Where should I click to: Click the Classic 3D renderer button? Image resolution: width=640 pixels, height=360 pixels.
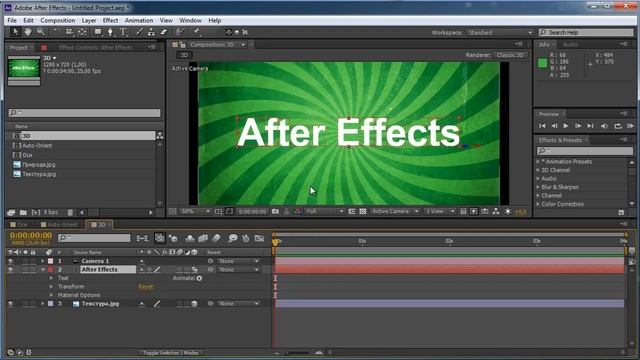pyautogui.click(x=510, y=55)
